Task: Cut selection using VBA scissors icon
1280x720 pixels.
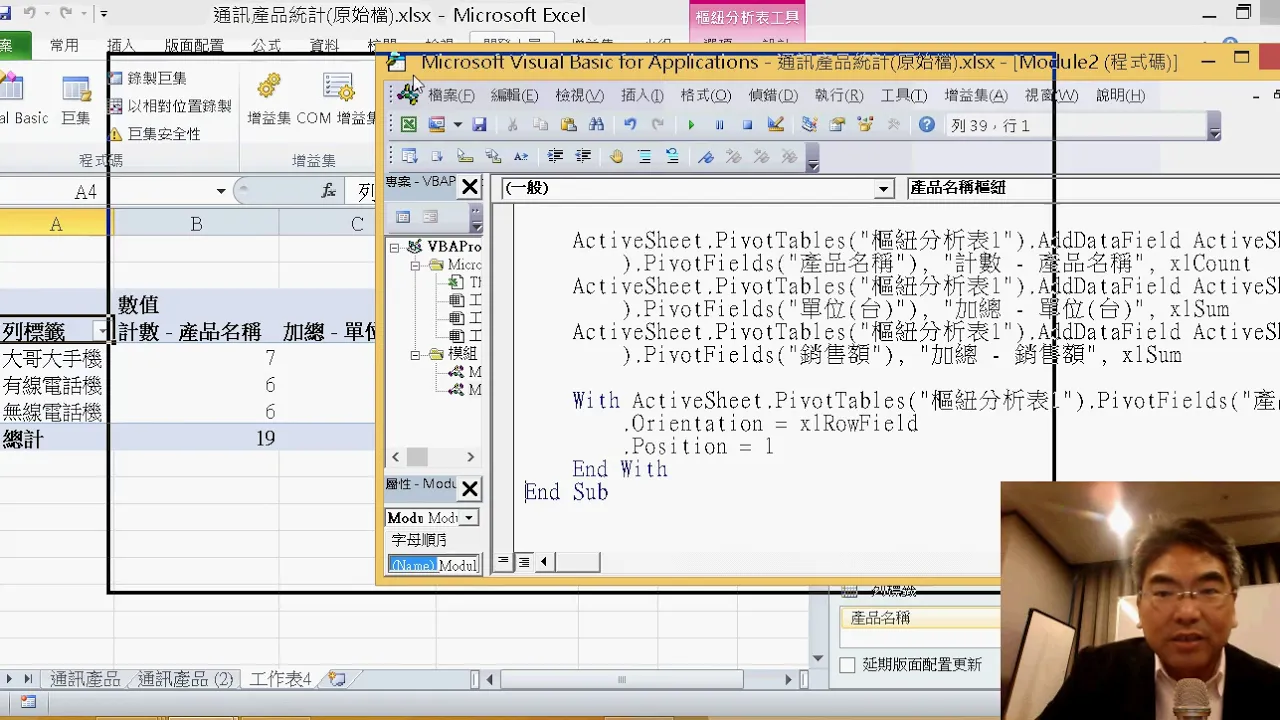Action: pyautogui.click(x=512, y=125)
